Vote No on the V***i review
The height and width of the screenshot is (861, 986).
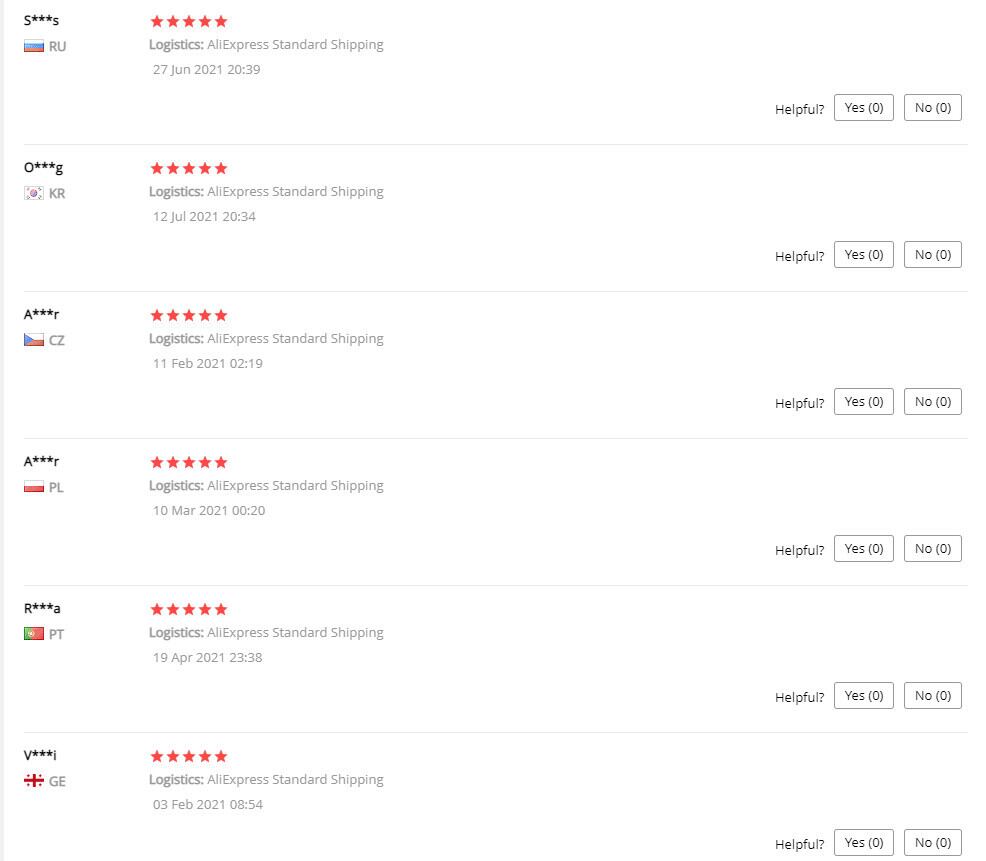(x=932, y=843)
